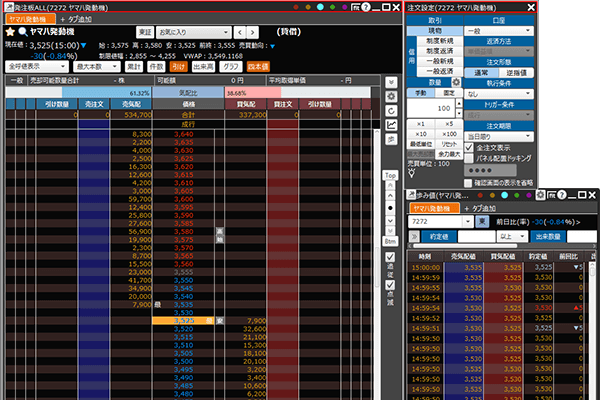Enable パネル配置ドッキング checkbox
Screen dimensions: 600x400
coord(469,158)
